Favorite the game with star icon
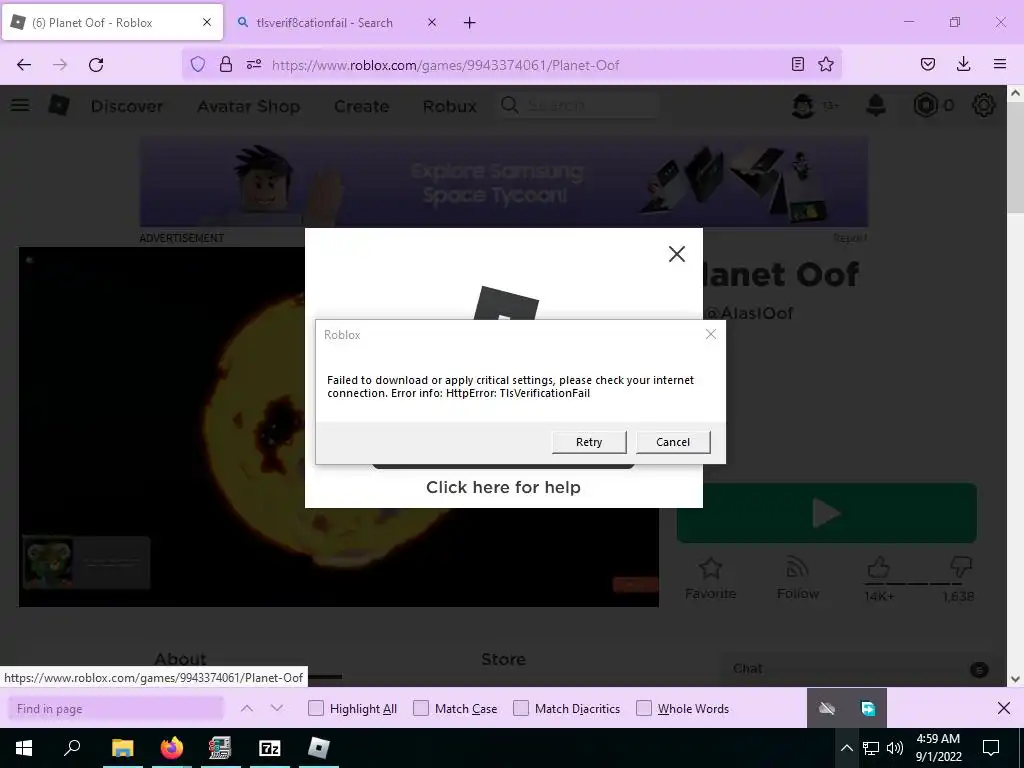Viewport: 1024px width, 768px height. coord(710,568)
